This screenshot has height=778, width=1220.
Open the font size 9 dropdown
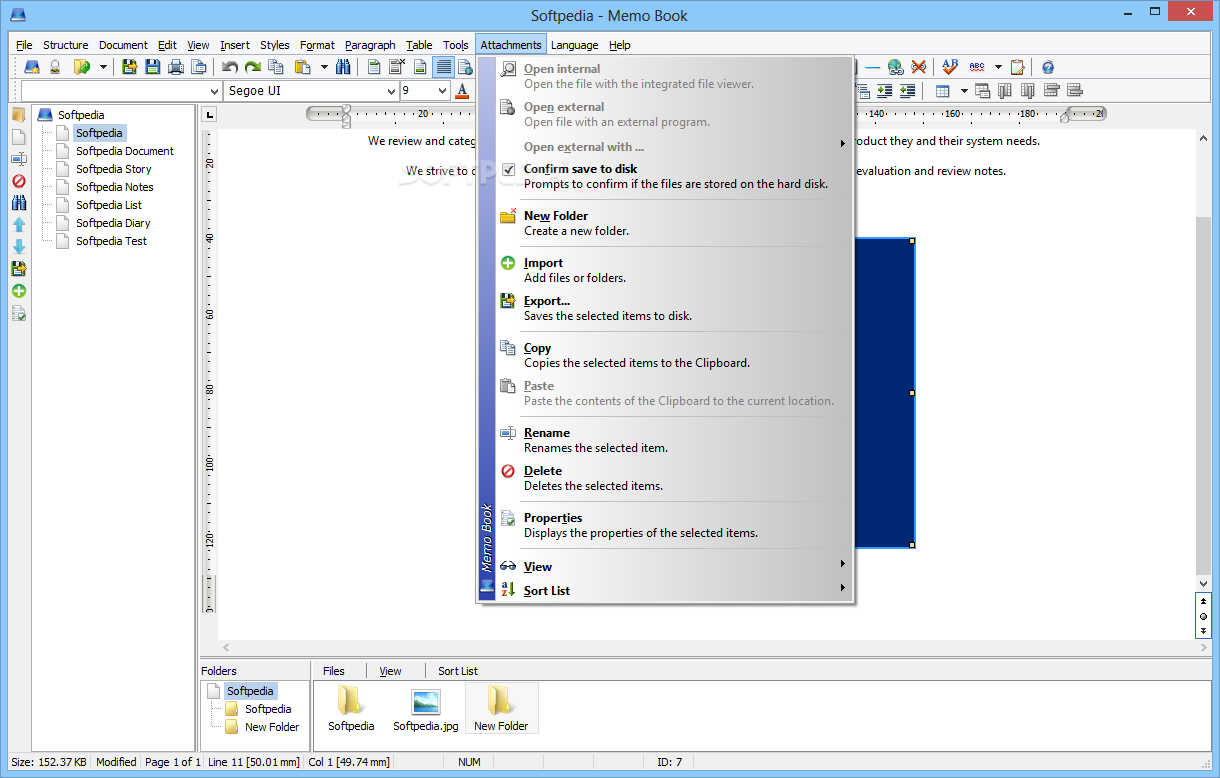442,91
